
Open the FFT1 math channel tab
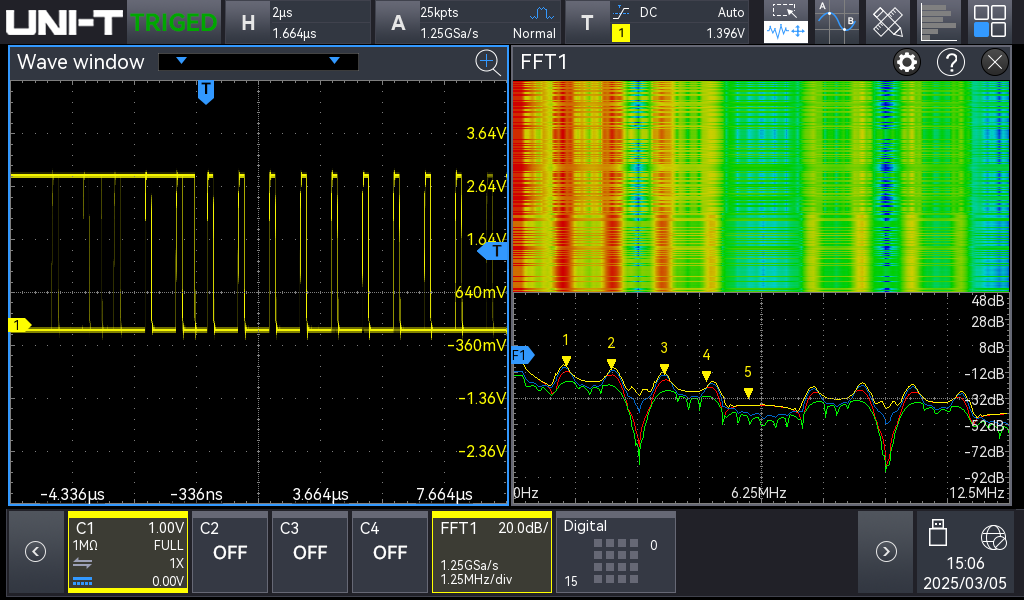pyautogui.click(x=491, y=551)
